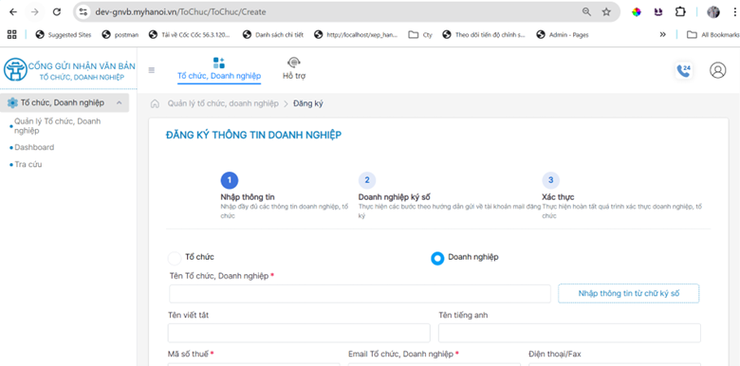Reload the page

tap(57, 12)
